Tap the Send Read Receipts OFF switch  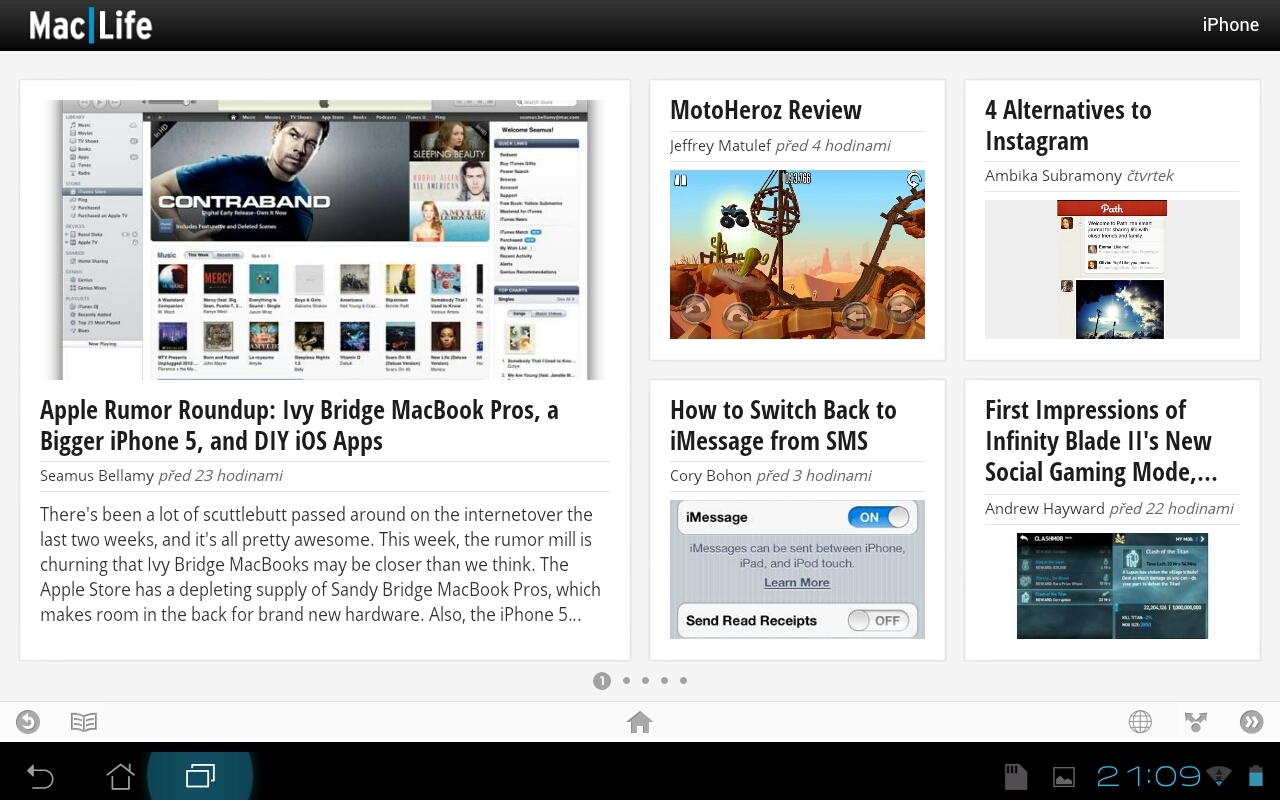pos(878,620)
